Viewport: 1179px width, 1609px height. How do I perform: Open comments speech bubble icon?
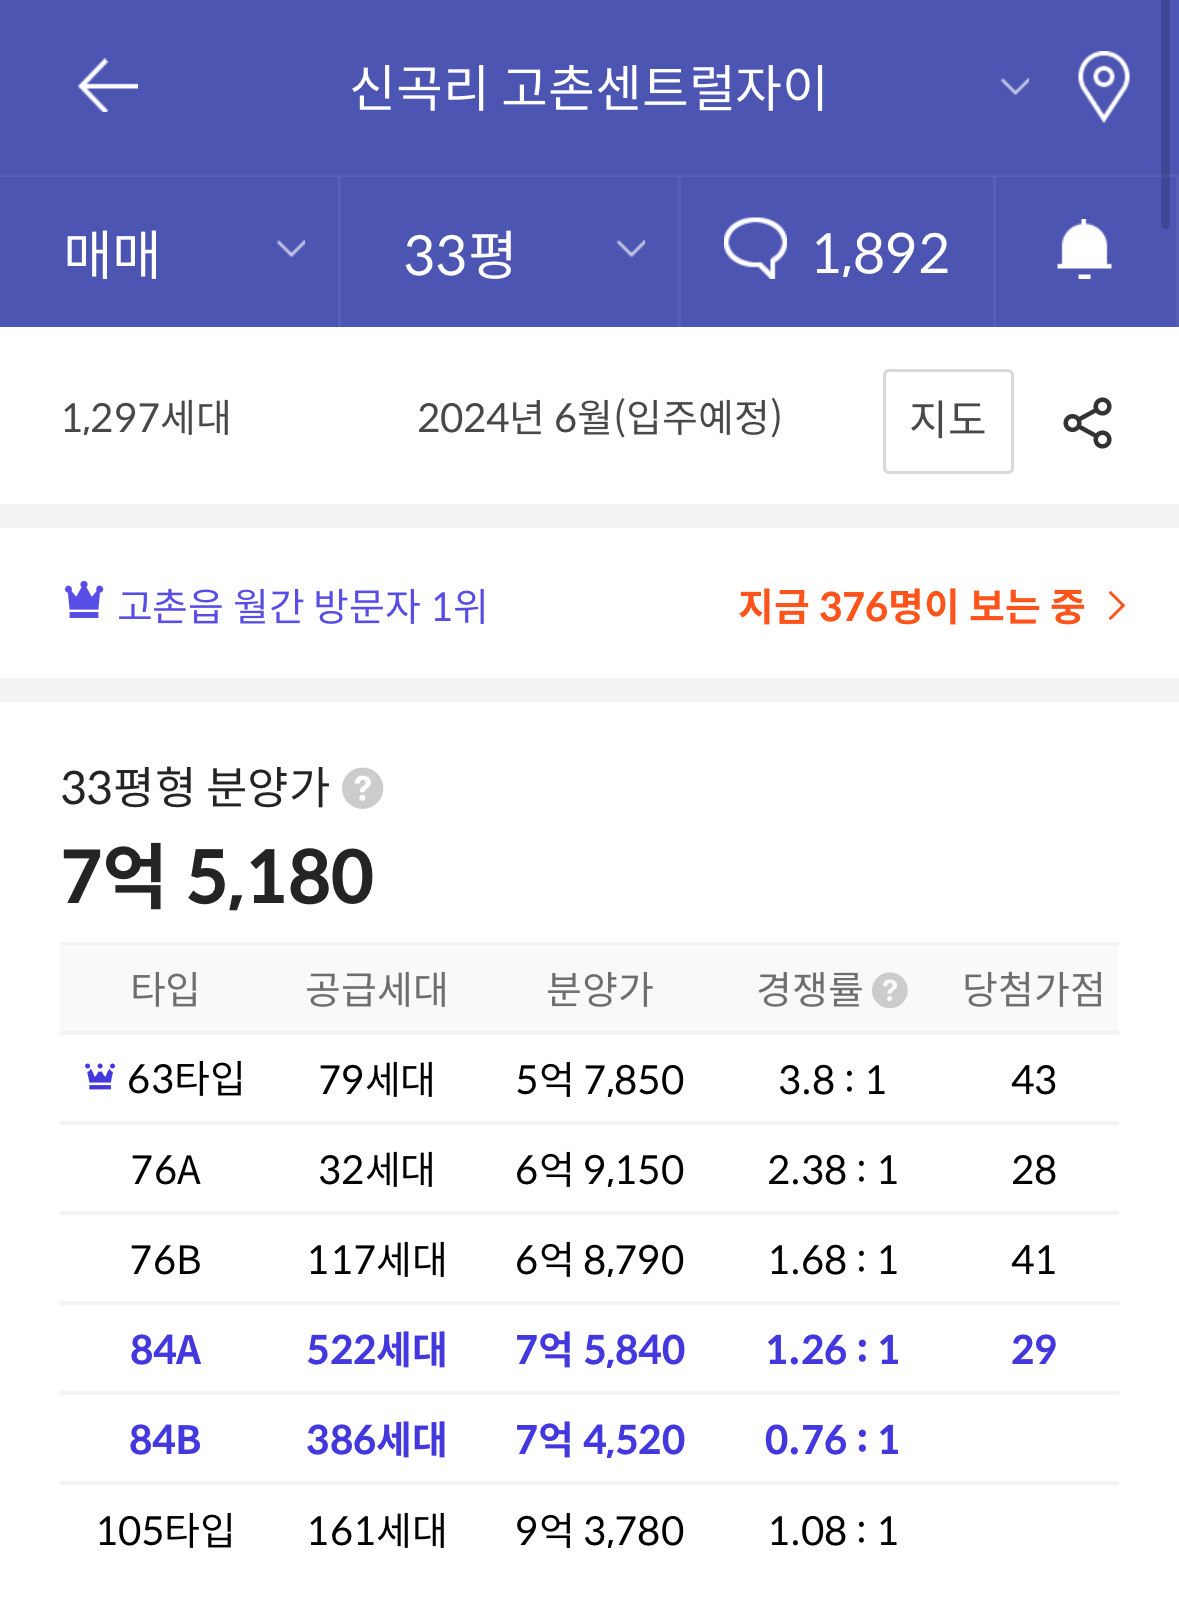[756, 248]
